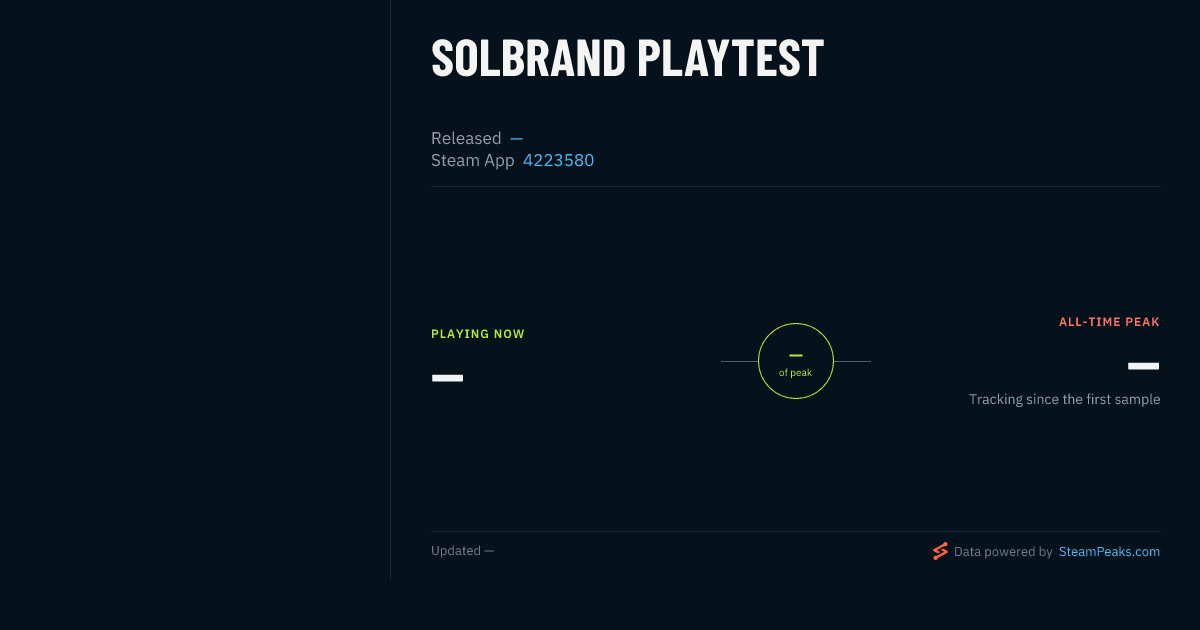Open Steam App 4223580 link
This screenshot has height=630, width=1200.
point(558,160)
